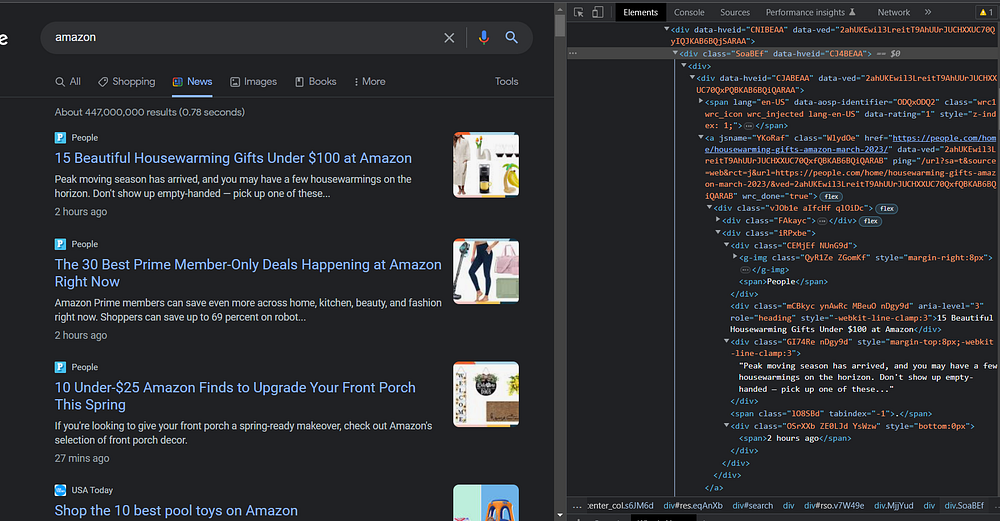Click People publisher icon above Housewarming article
Image resolution: width=1000 pixels, height=521 pixels.
[x=60, y=138]
